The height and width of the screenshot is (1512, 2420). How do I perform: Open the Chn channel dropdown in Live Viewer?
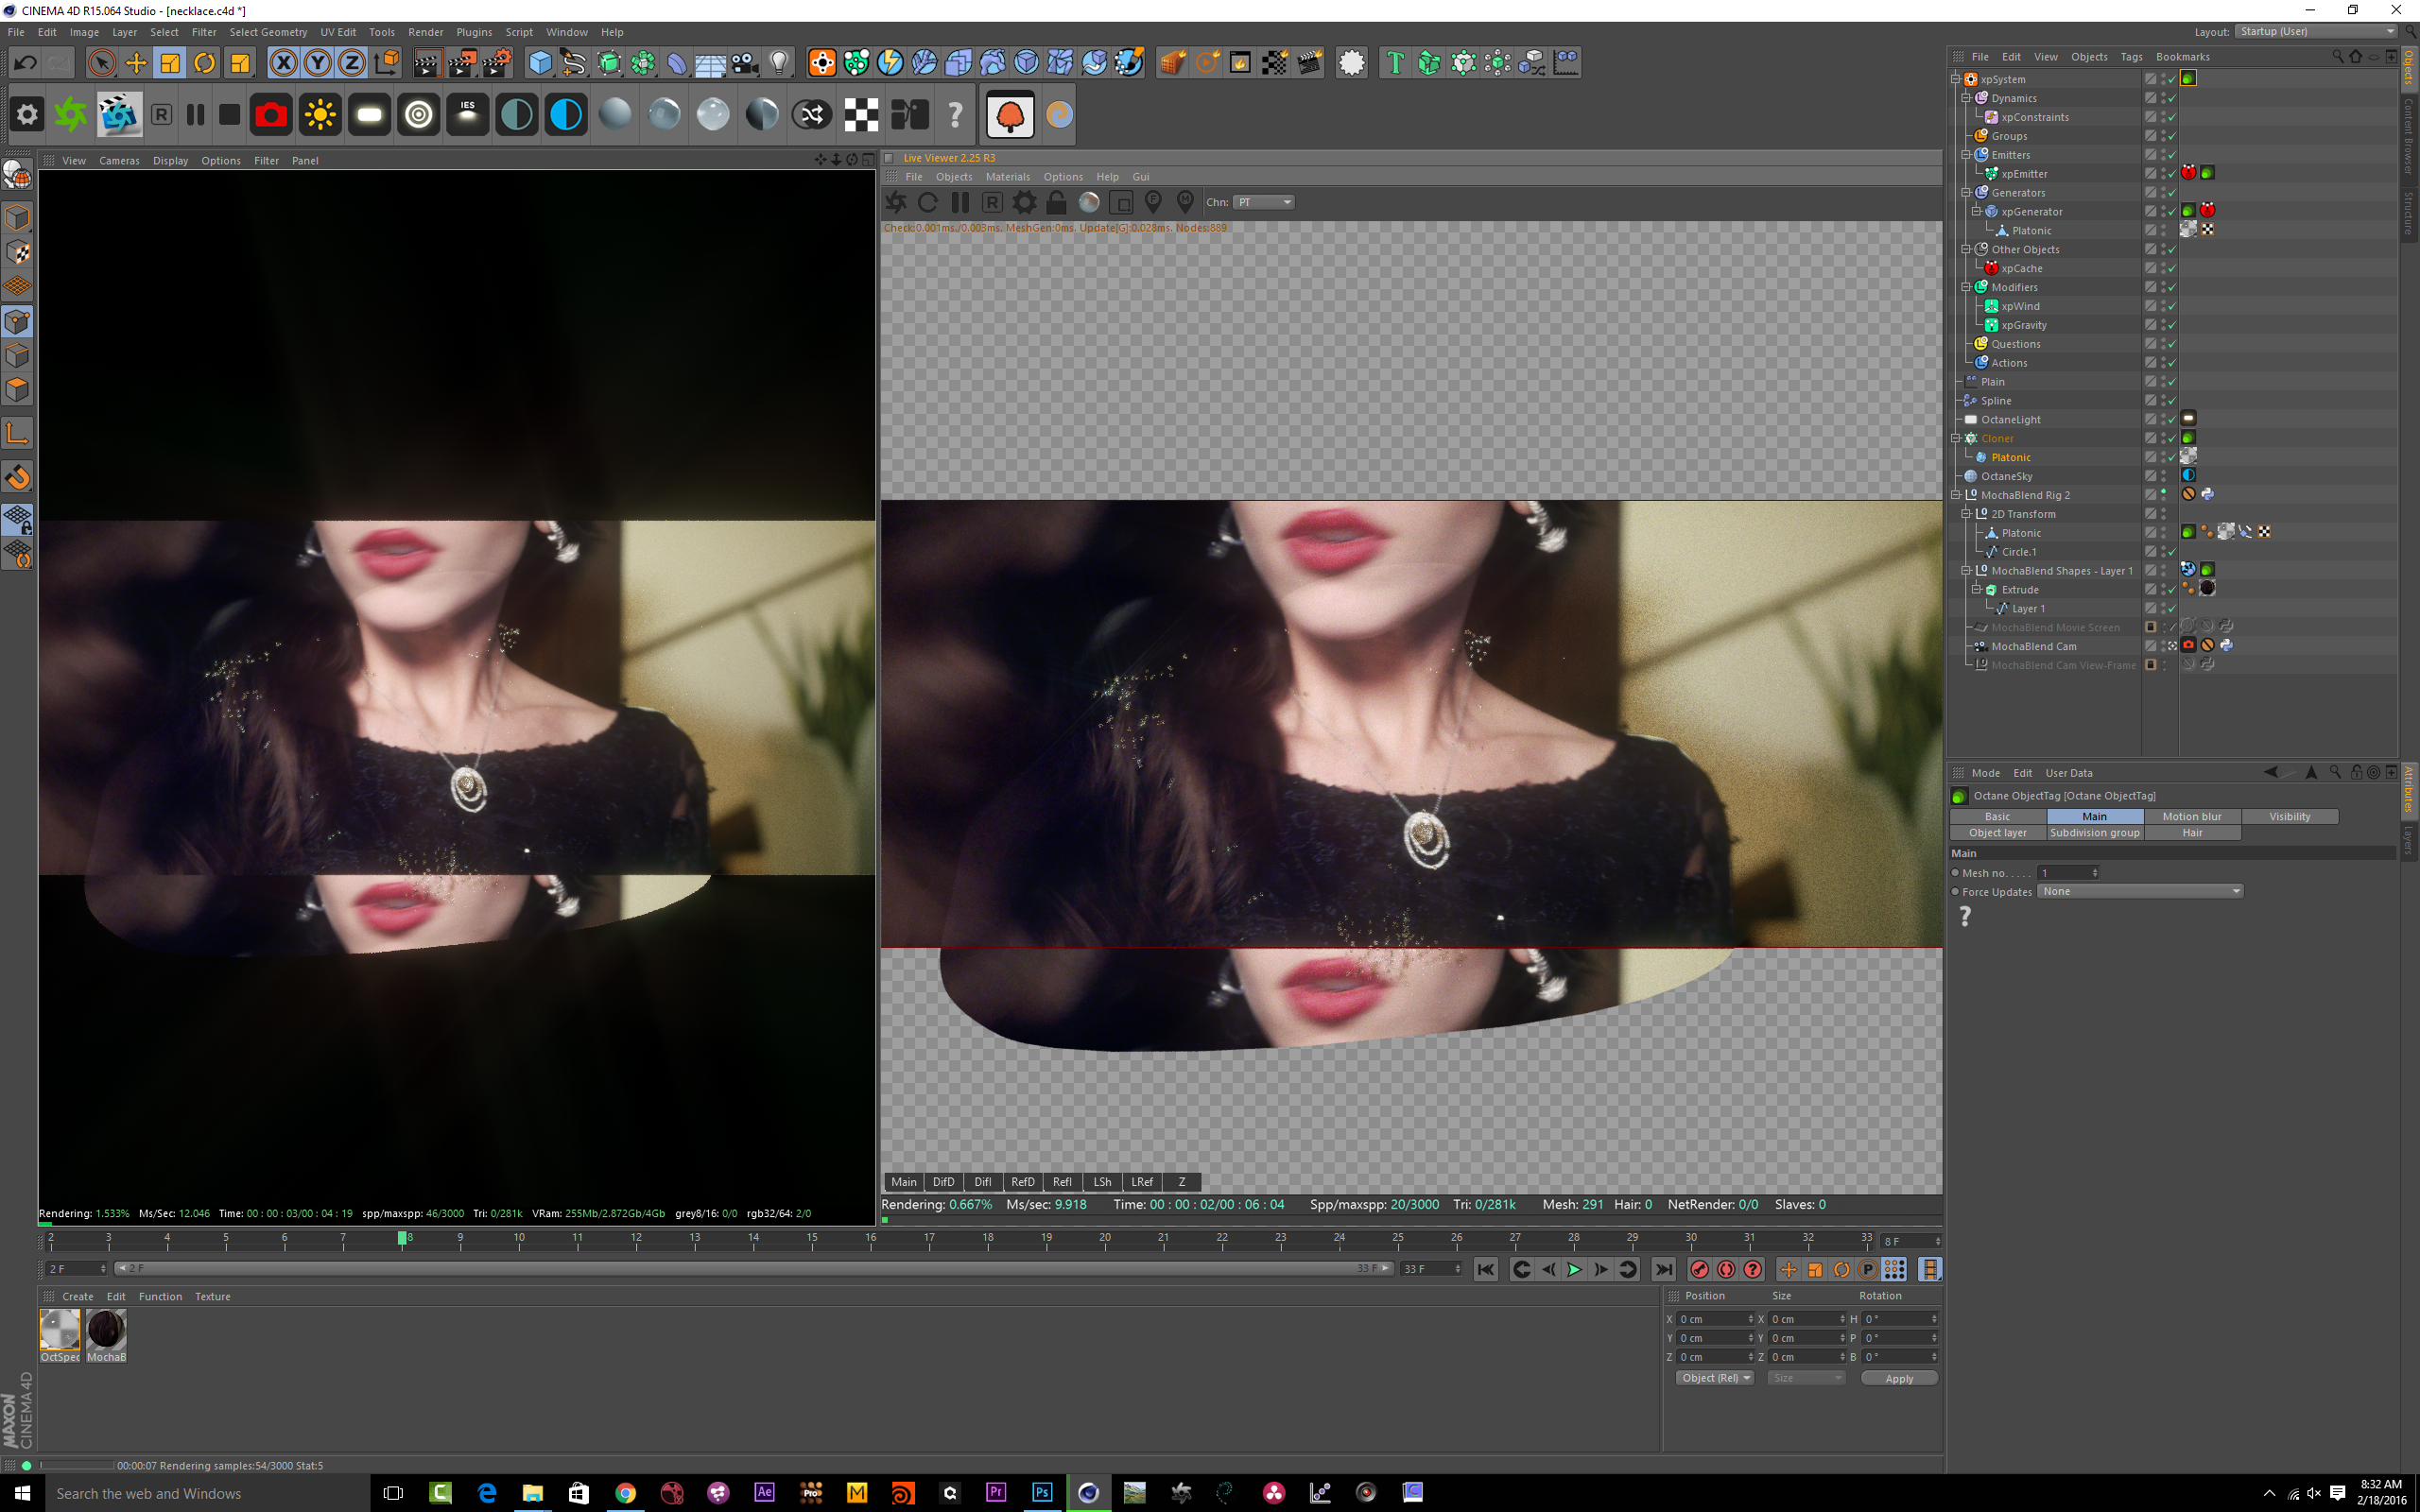(1264, 202)
